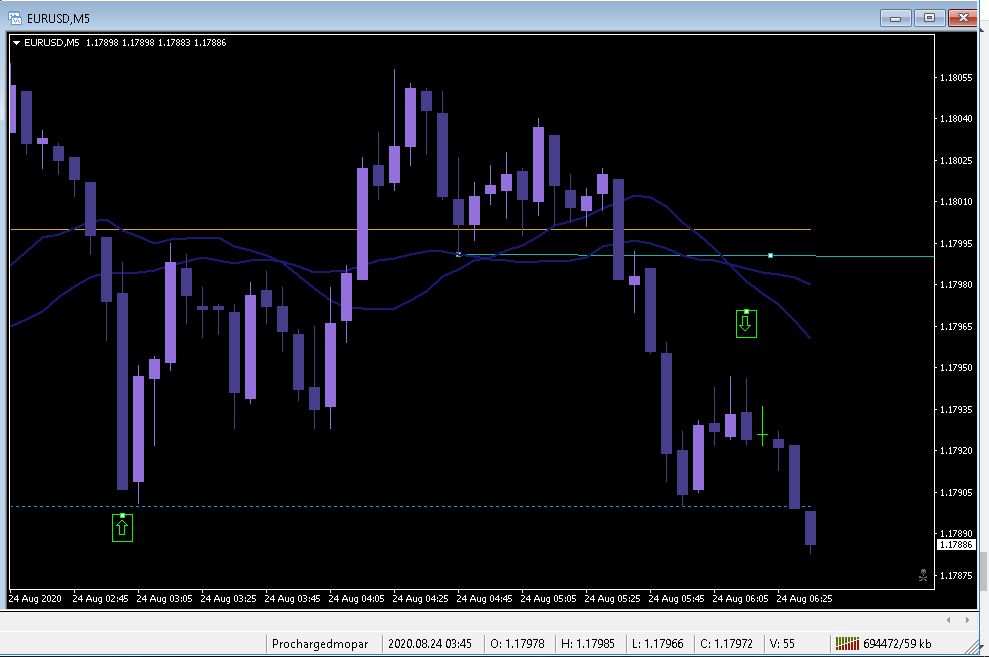Click the 1.17995 price axis label
This screenshot has width=989, height=657.
pyautogui.click(x=956, y=243)
